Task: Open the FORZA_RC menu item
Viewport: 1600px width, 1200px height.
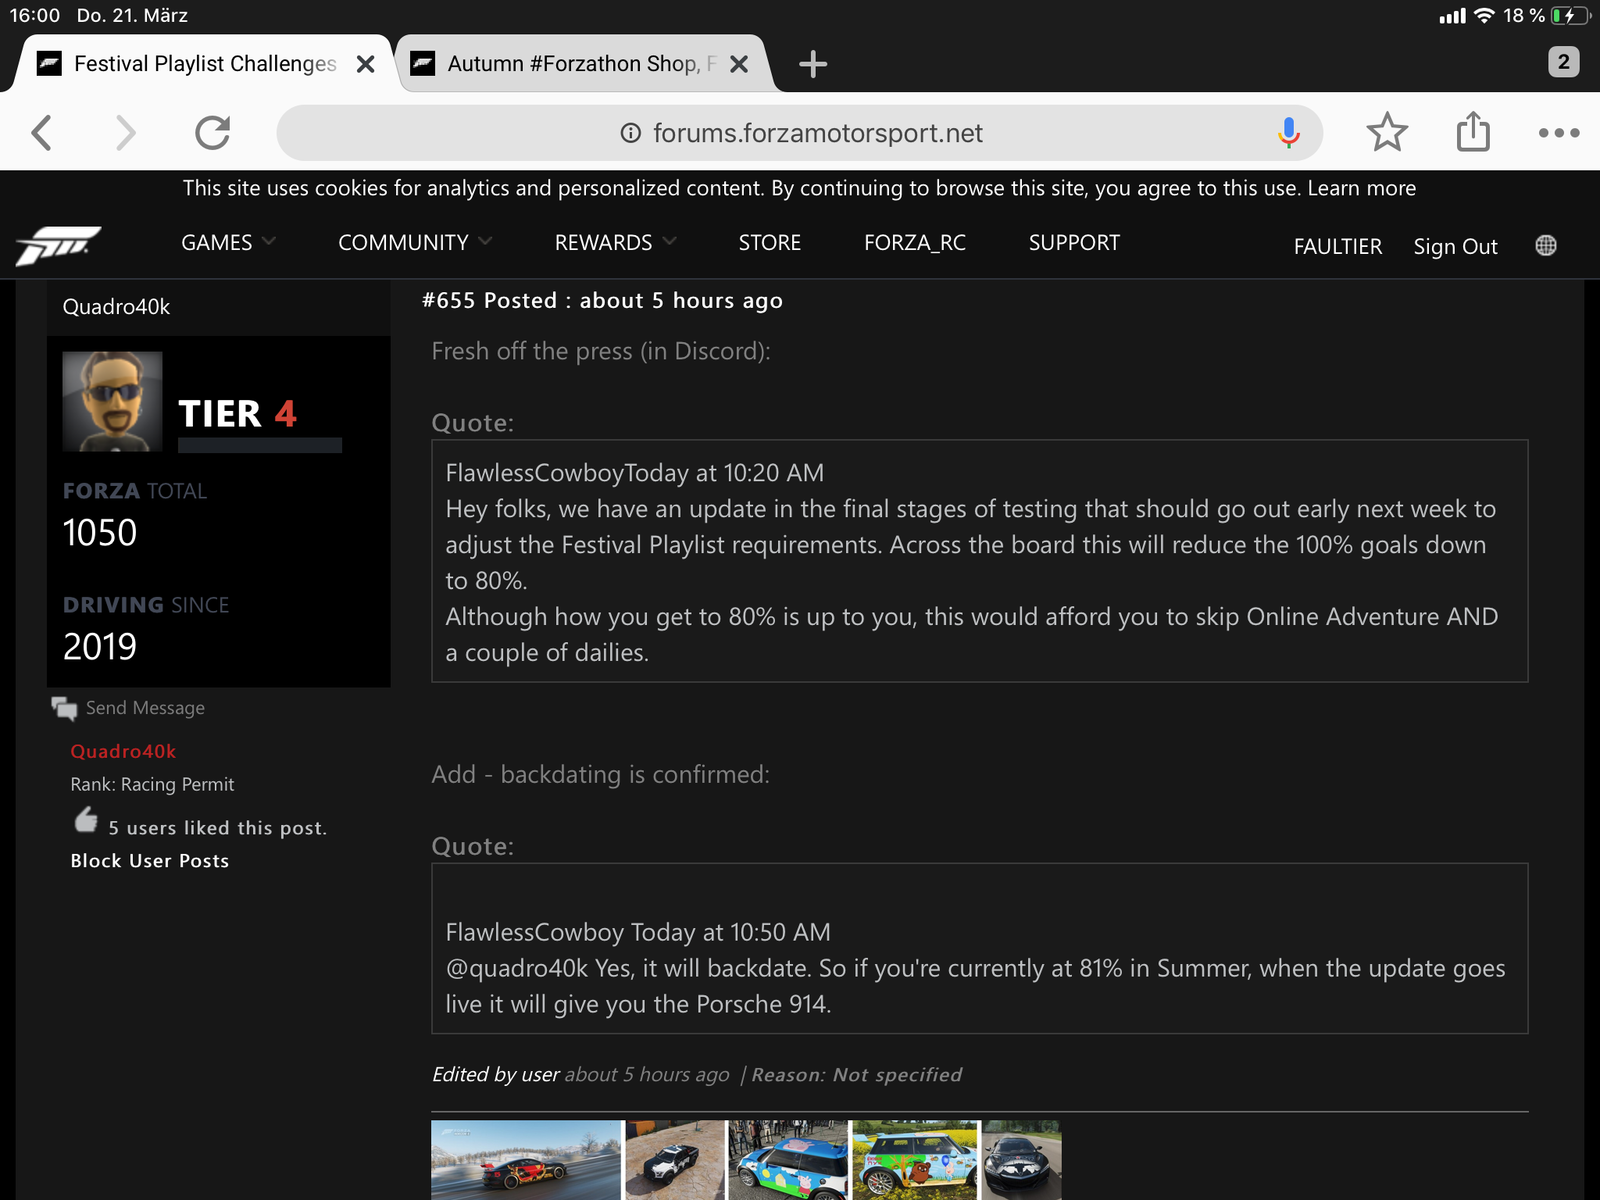Action: [915, 242]
